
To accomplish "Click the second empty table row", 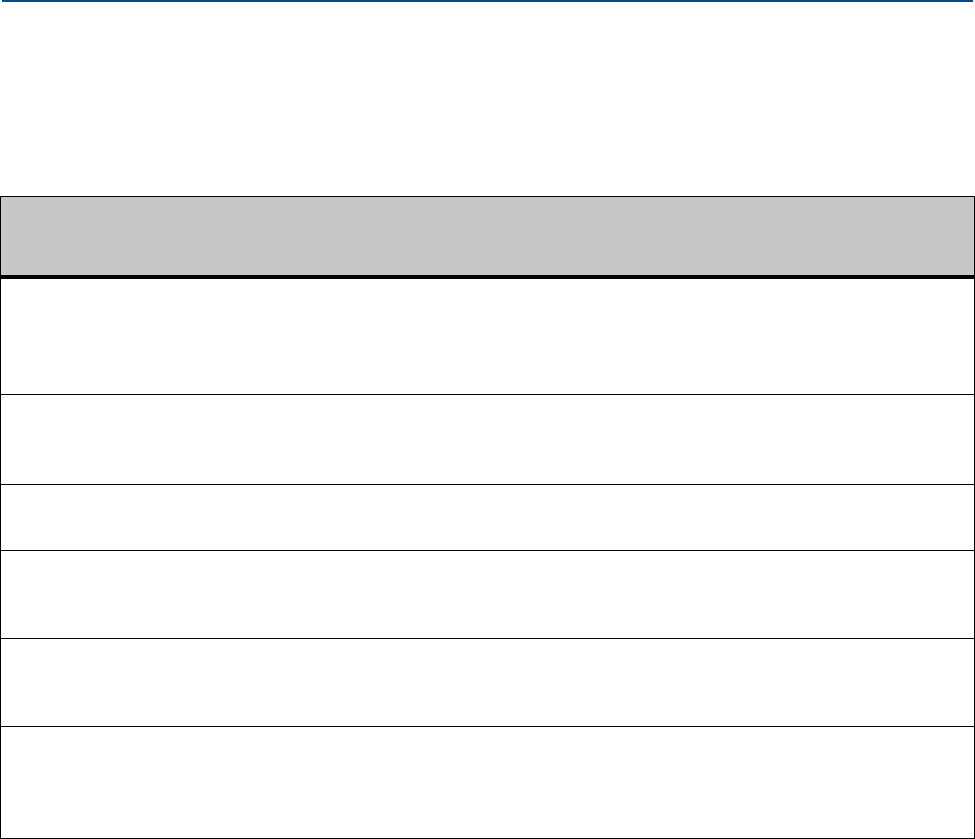I will (x=487, y=440).
